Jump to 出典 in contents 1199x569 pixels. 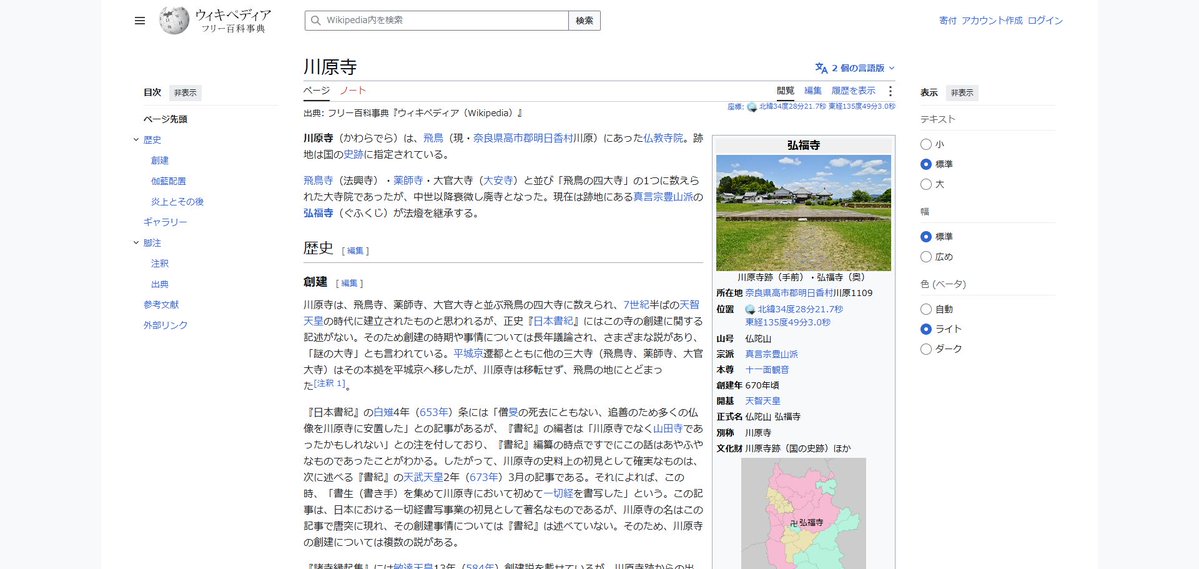click(x=160, y=284)
